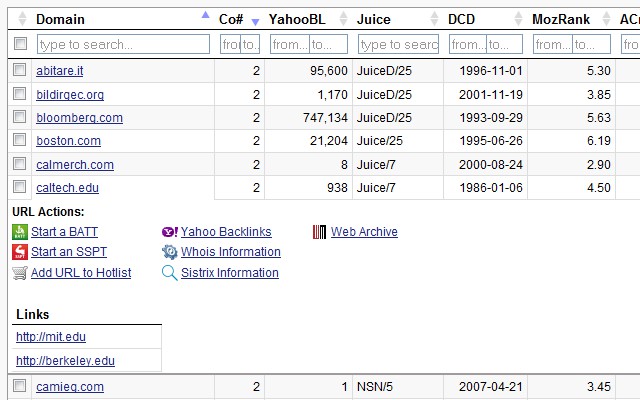Click the green BATT icon
This screenshot has height=400, width=640.
coord(20,232)
